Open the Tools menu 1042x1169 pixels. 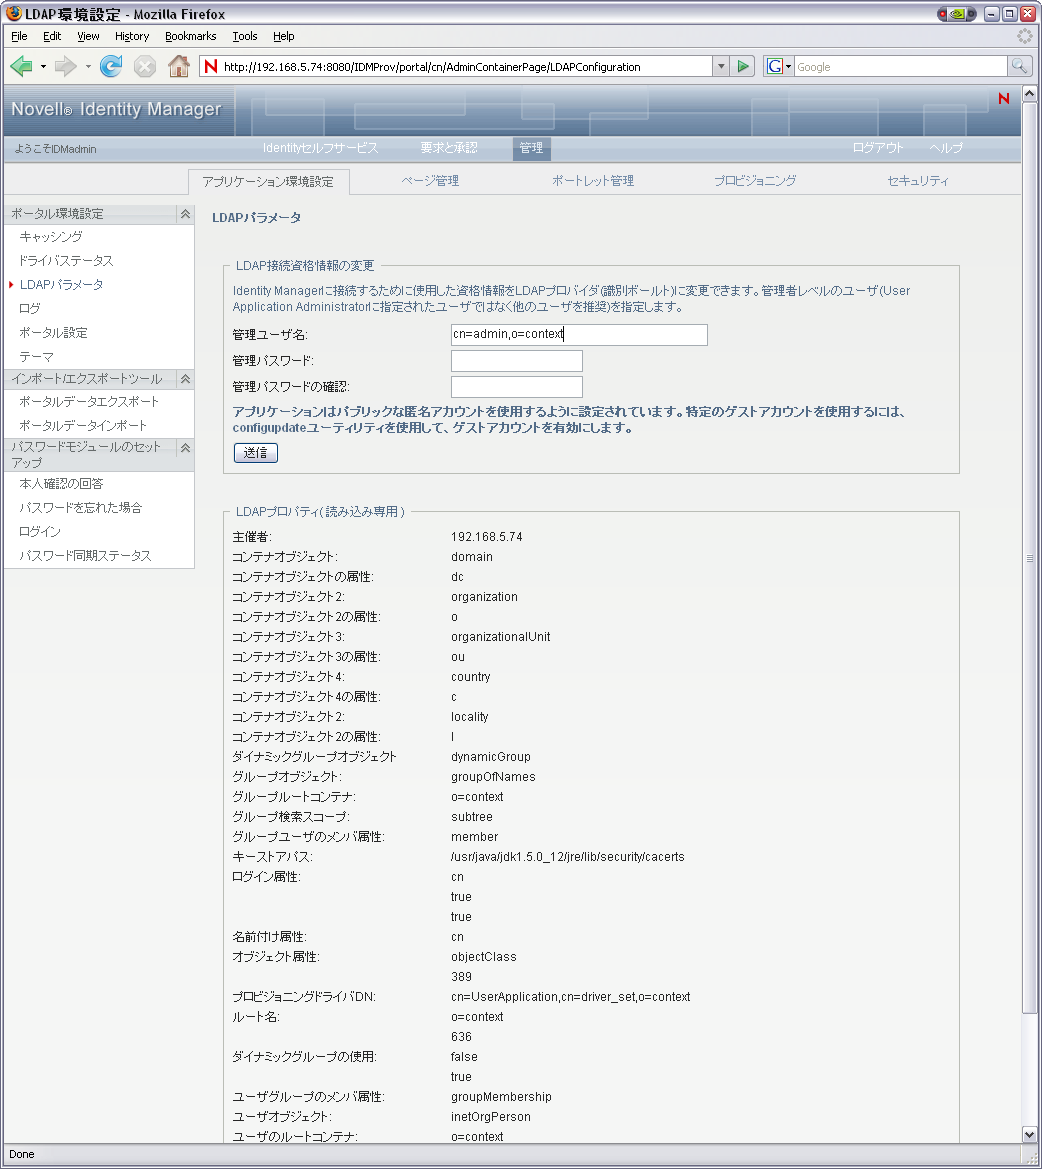point(244,36)
